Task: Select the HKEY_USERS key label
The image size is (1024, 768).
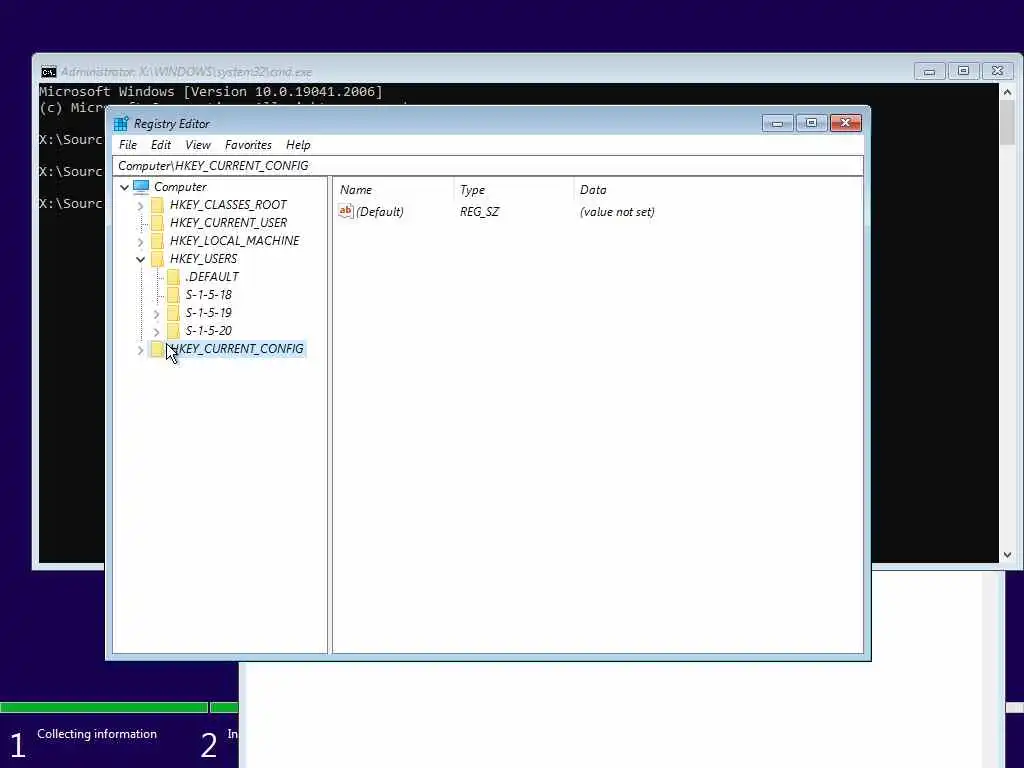Action: point(203,259)
